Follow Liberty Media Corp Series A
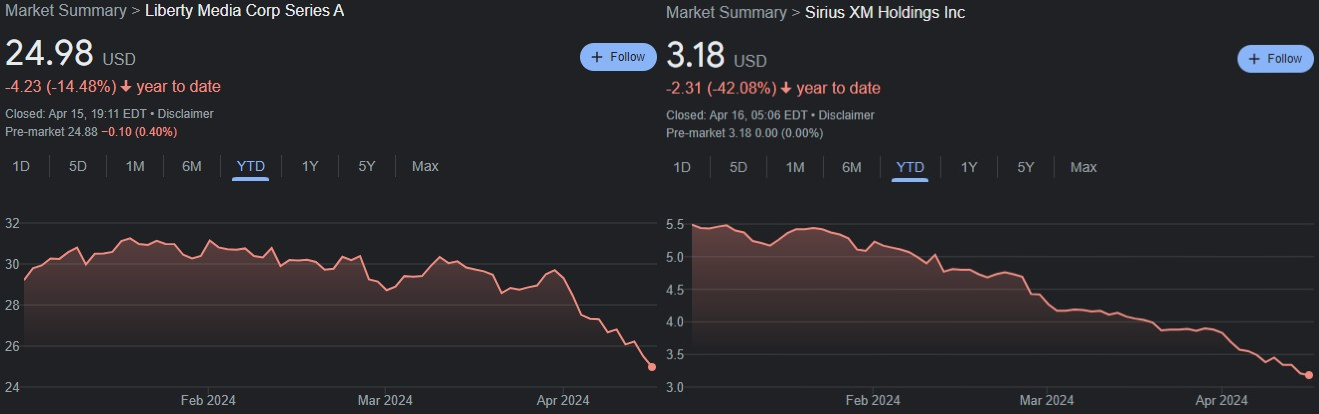The height and width of the screenshot is (414, 1319). [x=618, y=57]
